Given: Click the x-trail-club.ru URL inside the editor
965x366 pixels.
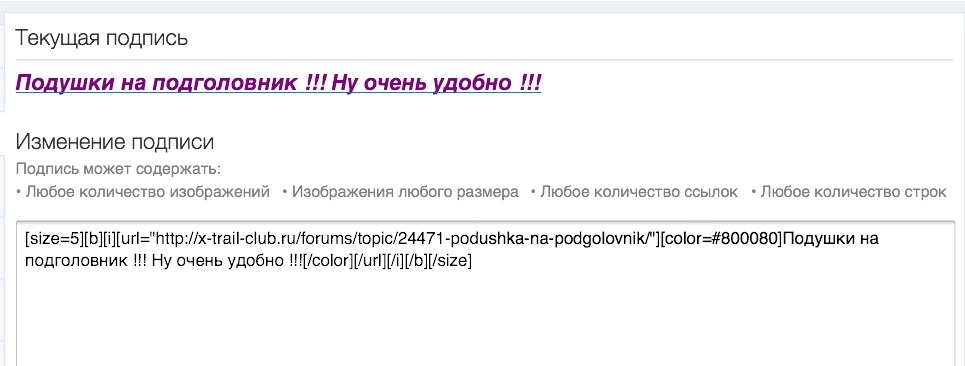Looking at the screenshot, I should tap(399, 239).
